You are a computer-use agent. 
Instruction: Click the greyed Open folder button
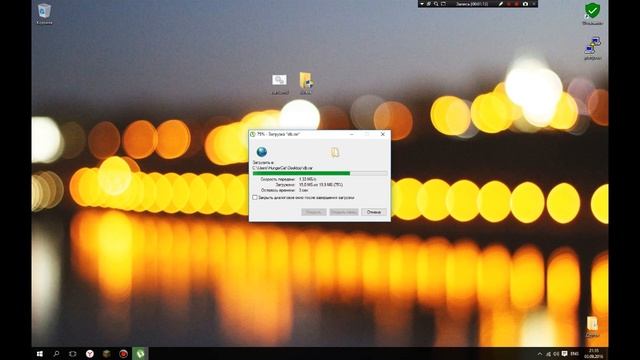coord(344,212)
